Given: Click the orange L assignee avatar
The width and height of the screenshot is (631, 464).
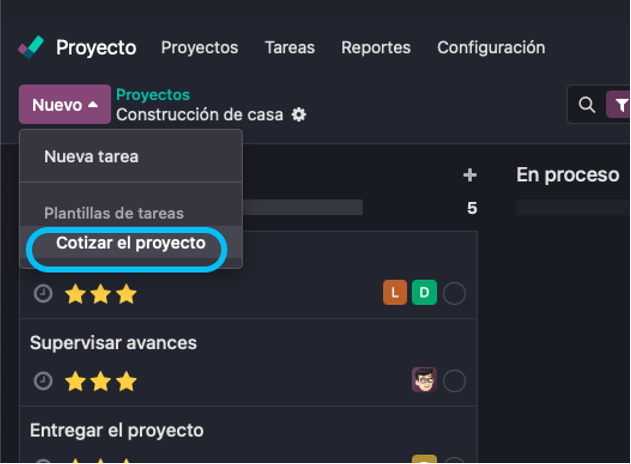Looking at the screenshot, I should tap(395, 293).
